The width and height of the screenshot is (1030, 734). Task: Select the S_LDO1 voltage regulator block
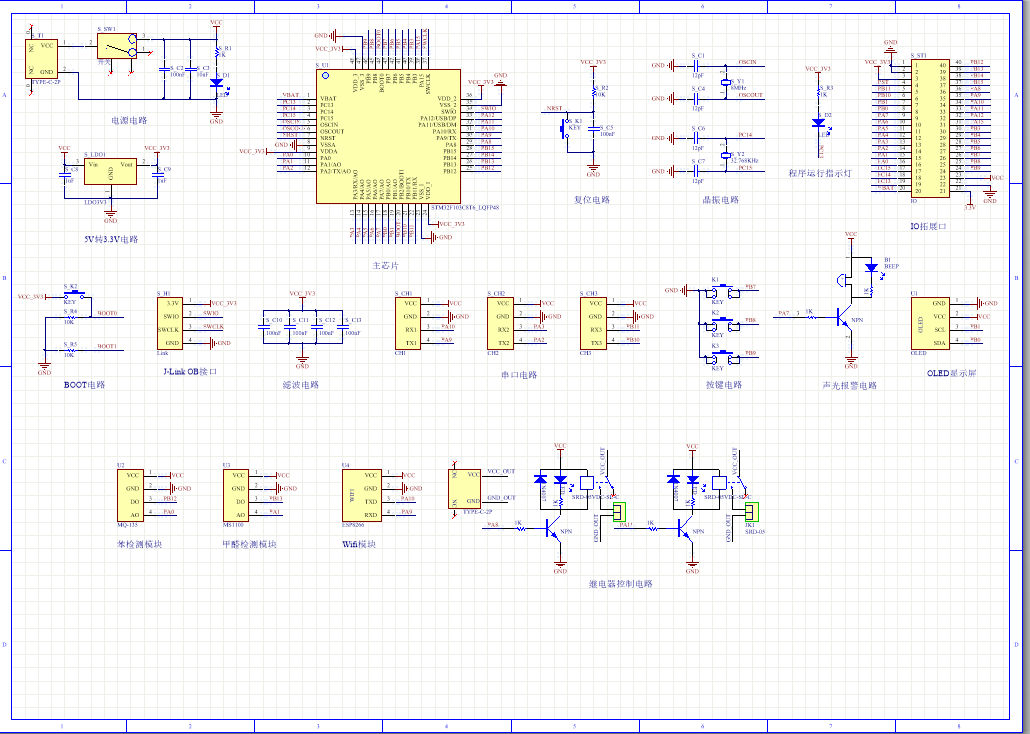click(x=110, y=171)
